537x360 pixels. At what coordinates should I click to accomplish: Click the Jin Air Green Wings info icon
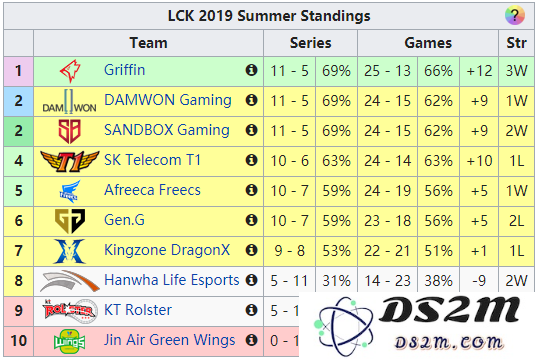click(x=251, y=340)
